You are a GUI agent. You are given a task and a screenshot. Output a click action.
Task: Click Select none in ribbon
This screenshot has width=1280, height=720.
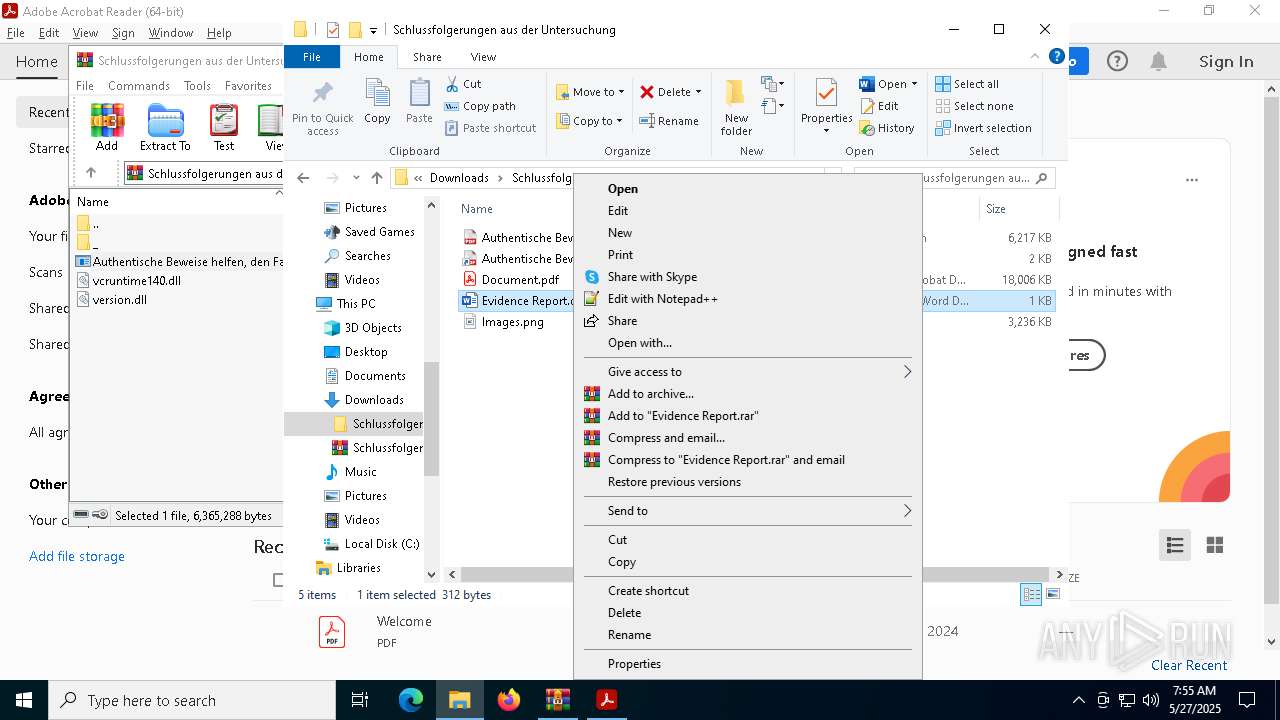click(975, 106)
